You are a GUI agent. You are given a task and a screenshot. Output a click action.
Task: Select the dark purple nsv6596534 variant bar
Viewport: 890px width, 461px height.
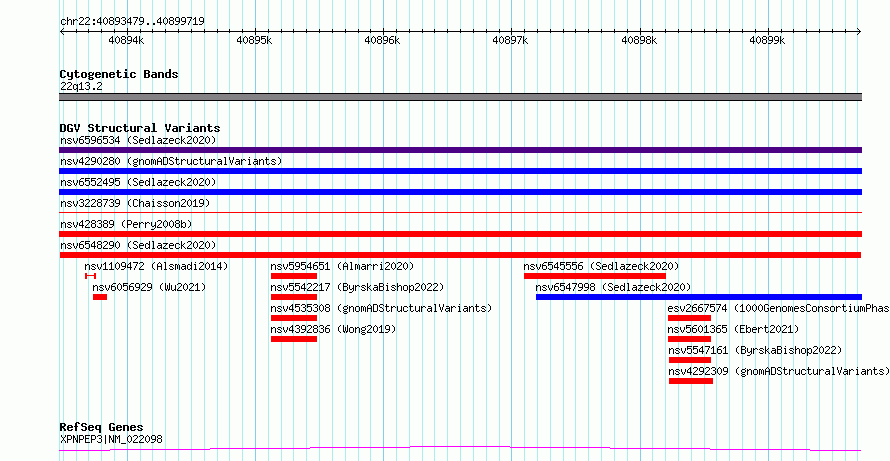pos(460,150)
